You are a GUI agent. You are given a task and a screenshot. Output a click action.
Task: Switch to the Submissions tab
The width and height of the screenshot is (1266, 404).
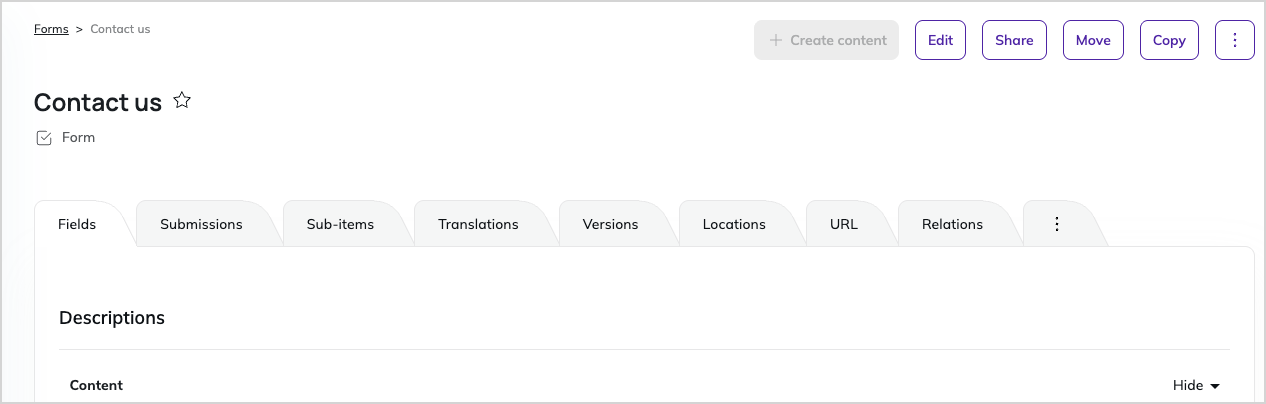click(201, 224)
